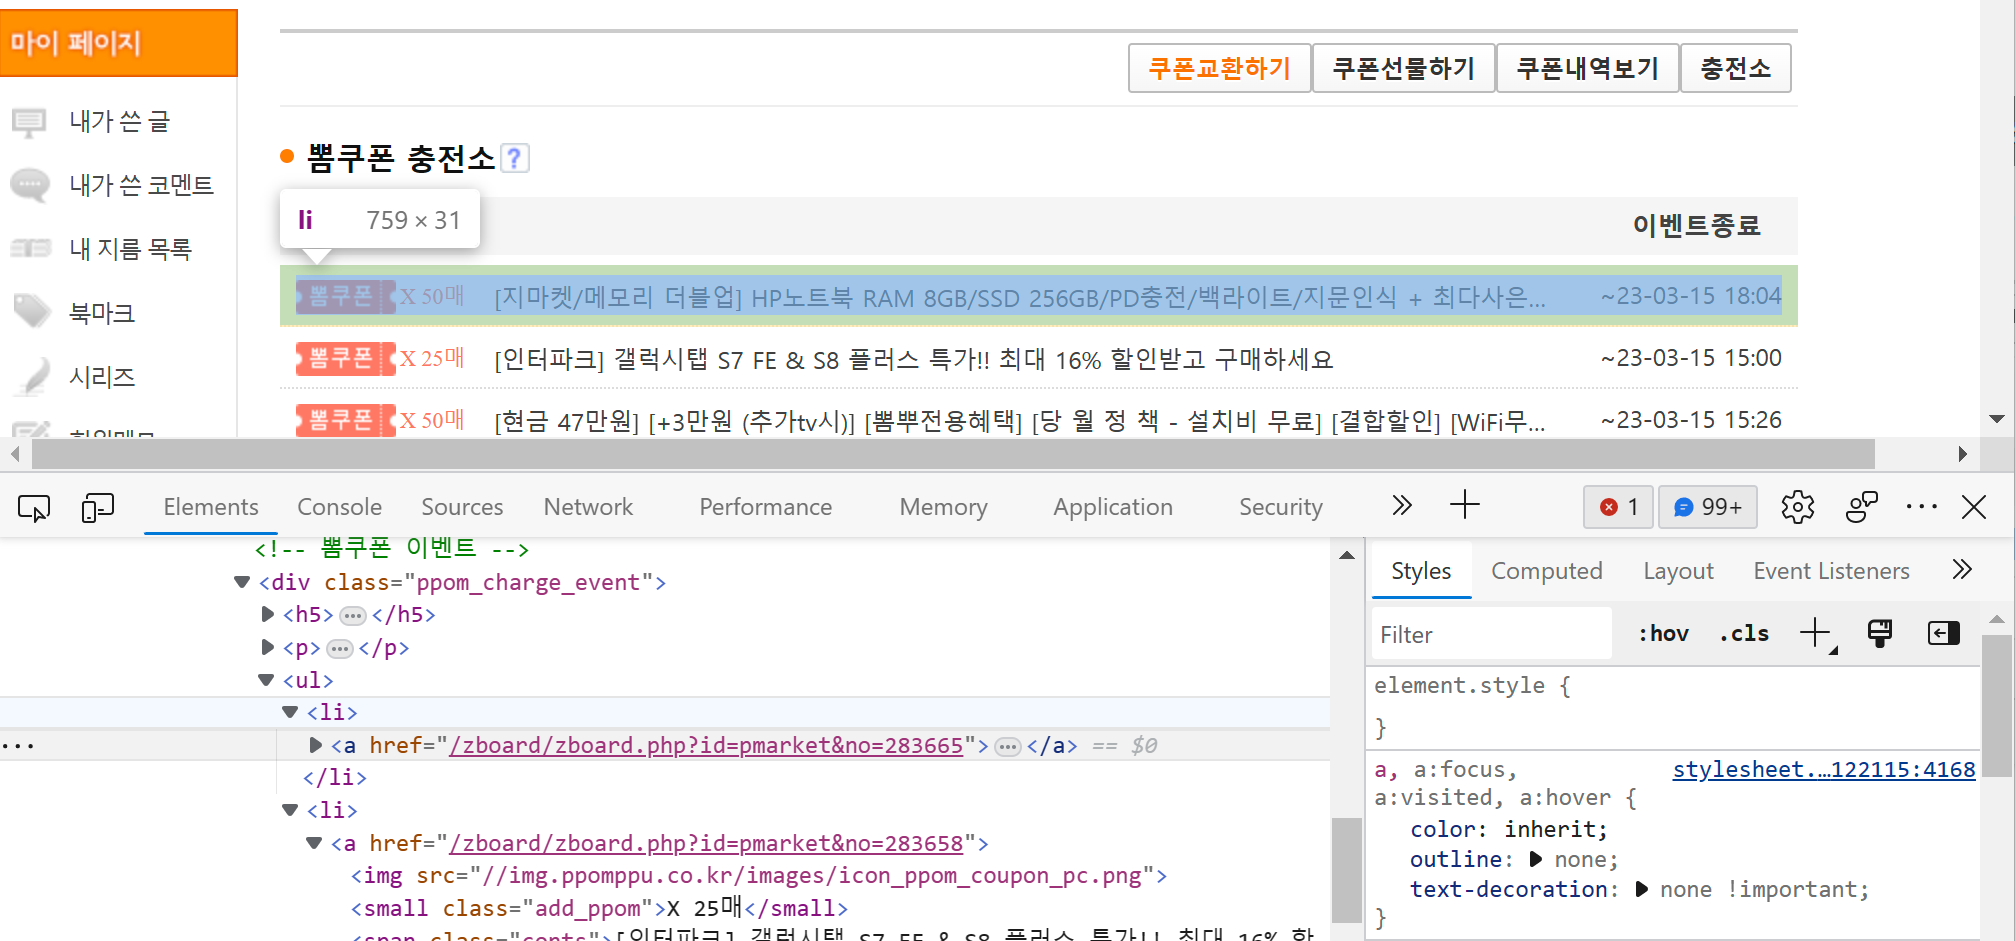Add a new style rule plus icon
This screenshot has height=941, width=2015.
(1815, 633)
